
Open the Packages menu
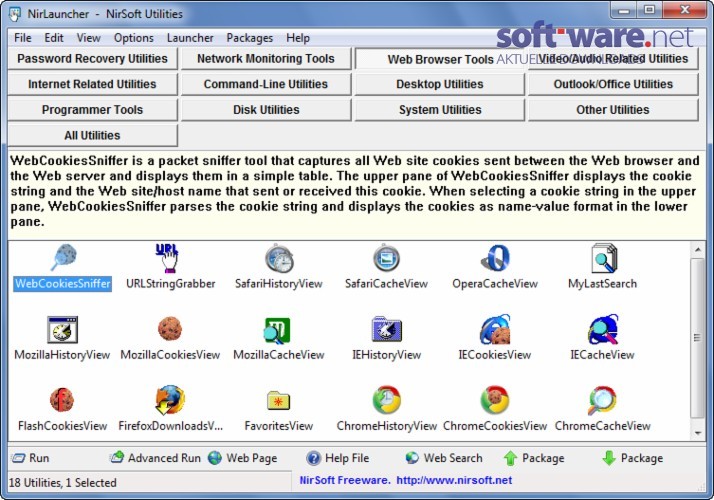coord(250,38)
